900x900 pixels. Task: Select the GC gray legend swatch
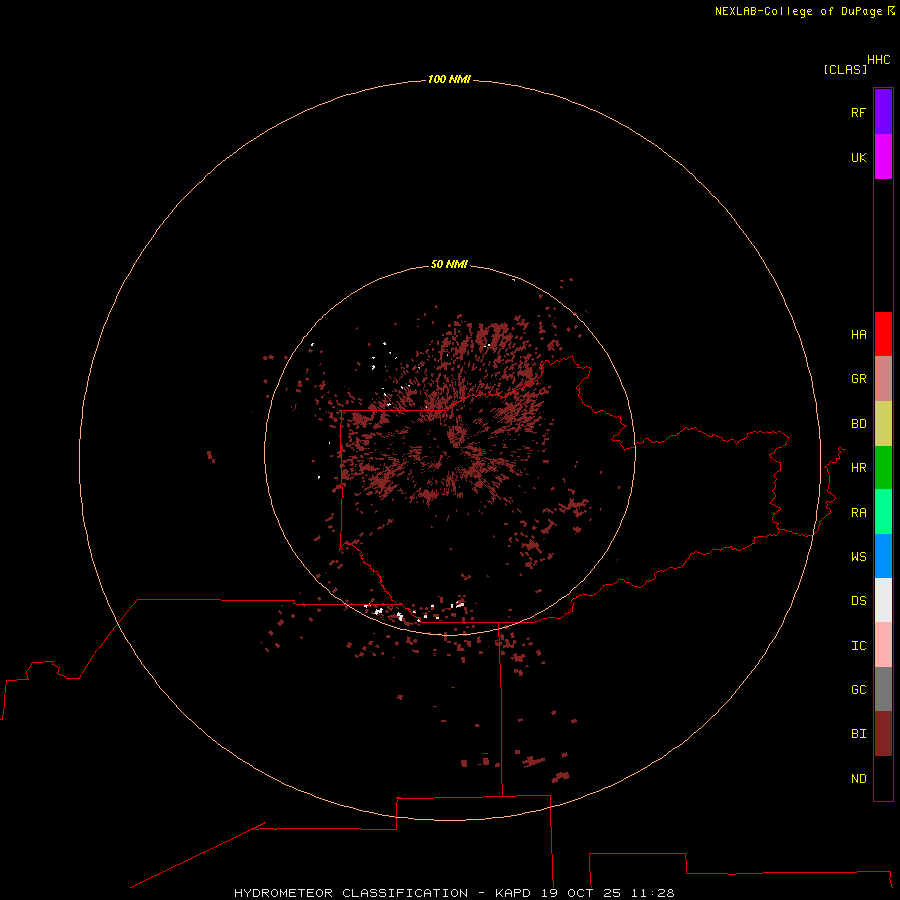[883, 689]
